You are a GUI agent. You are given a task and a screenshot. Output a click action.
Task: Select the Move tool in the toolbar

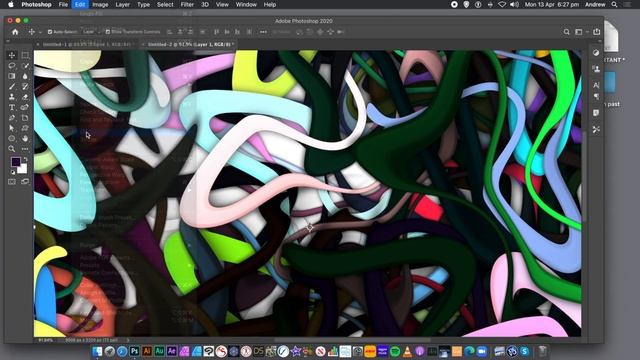coord(12,55)
